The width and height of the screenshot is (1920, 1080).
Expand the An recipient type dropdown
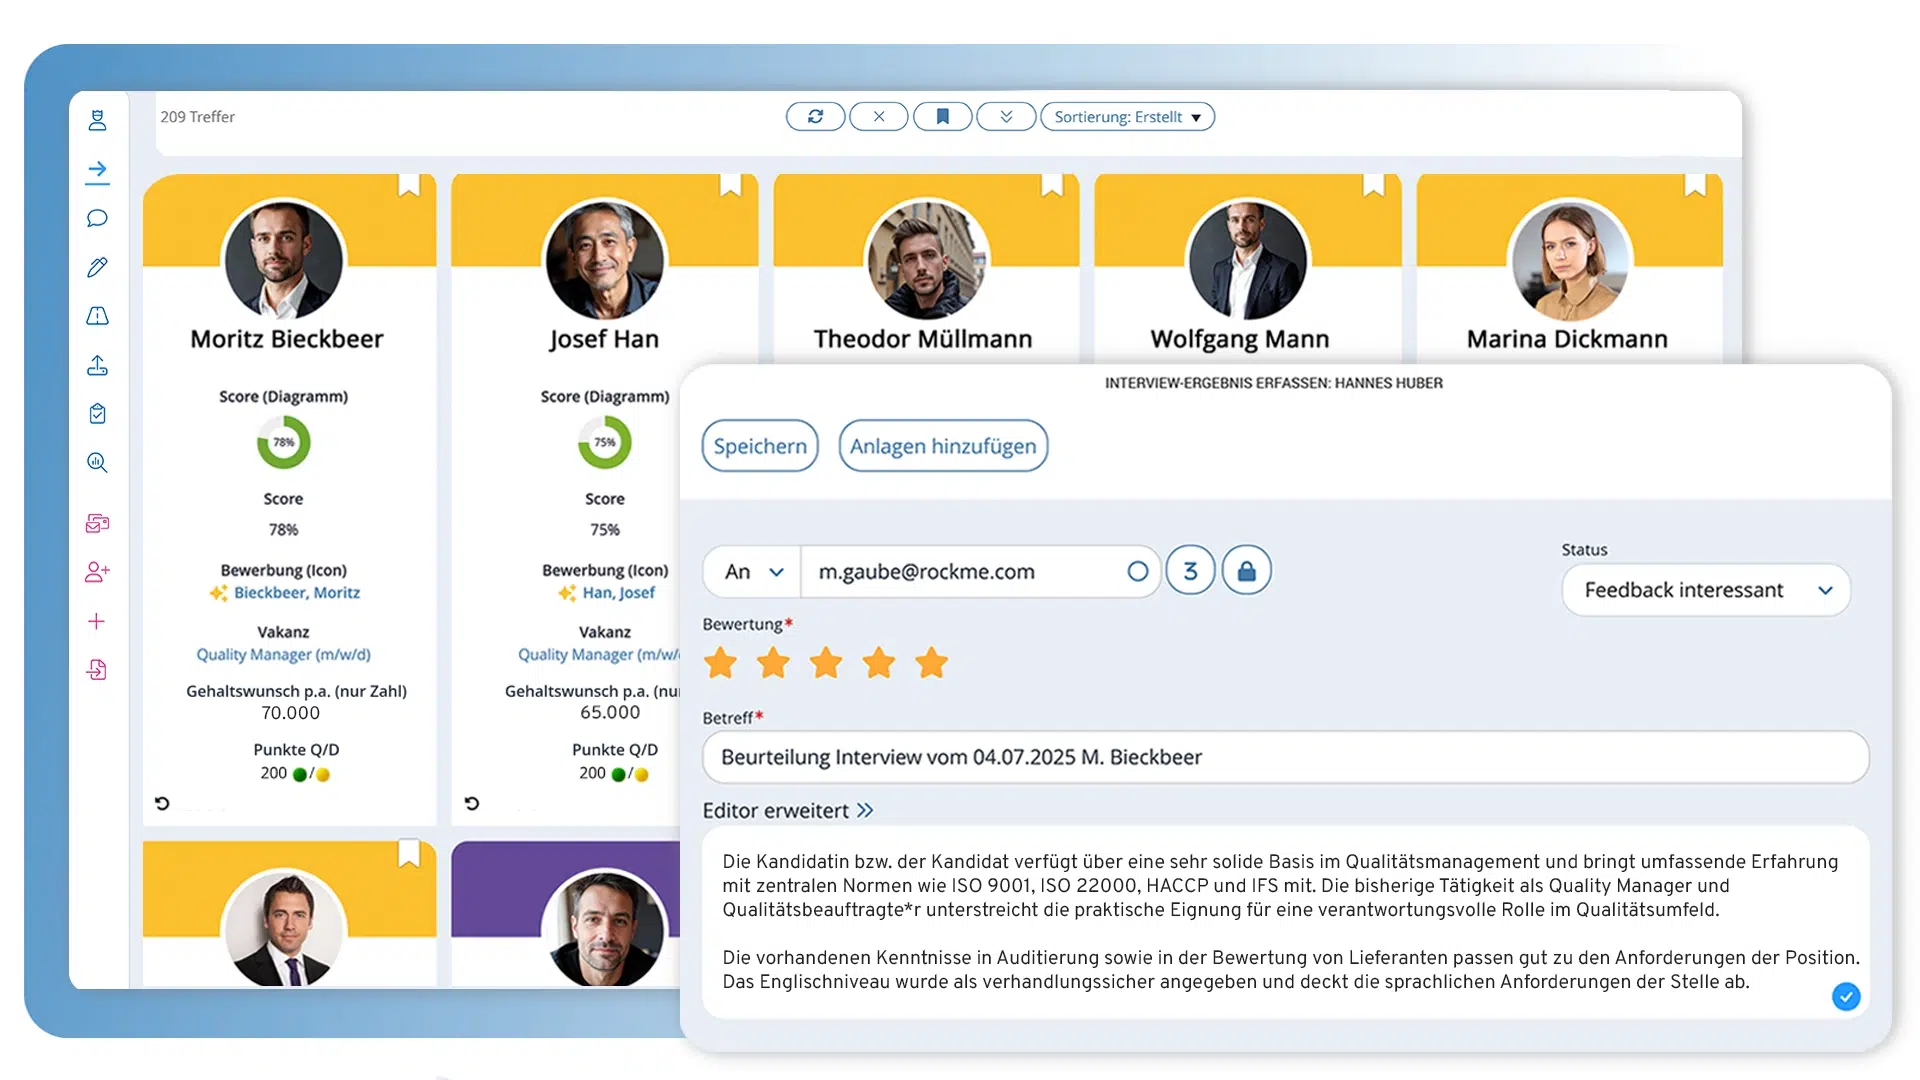pyautogui.click(x=753, y=572)
